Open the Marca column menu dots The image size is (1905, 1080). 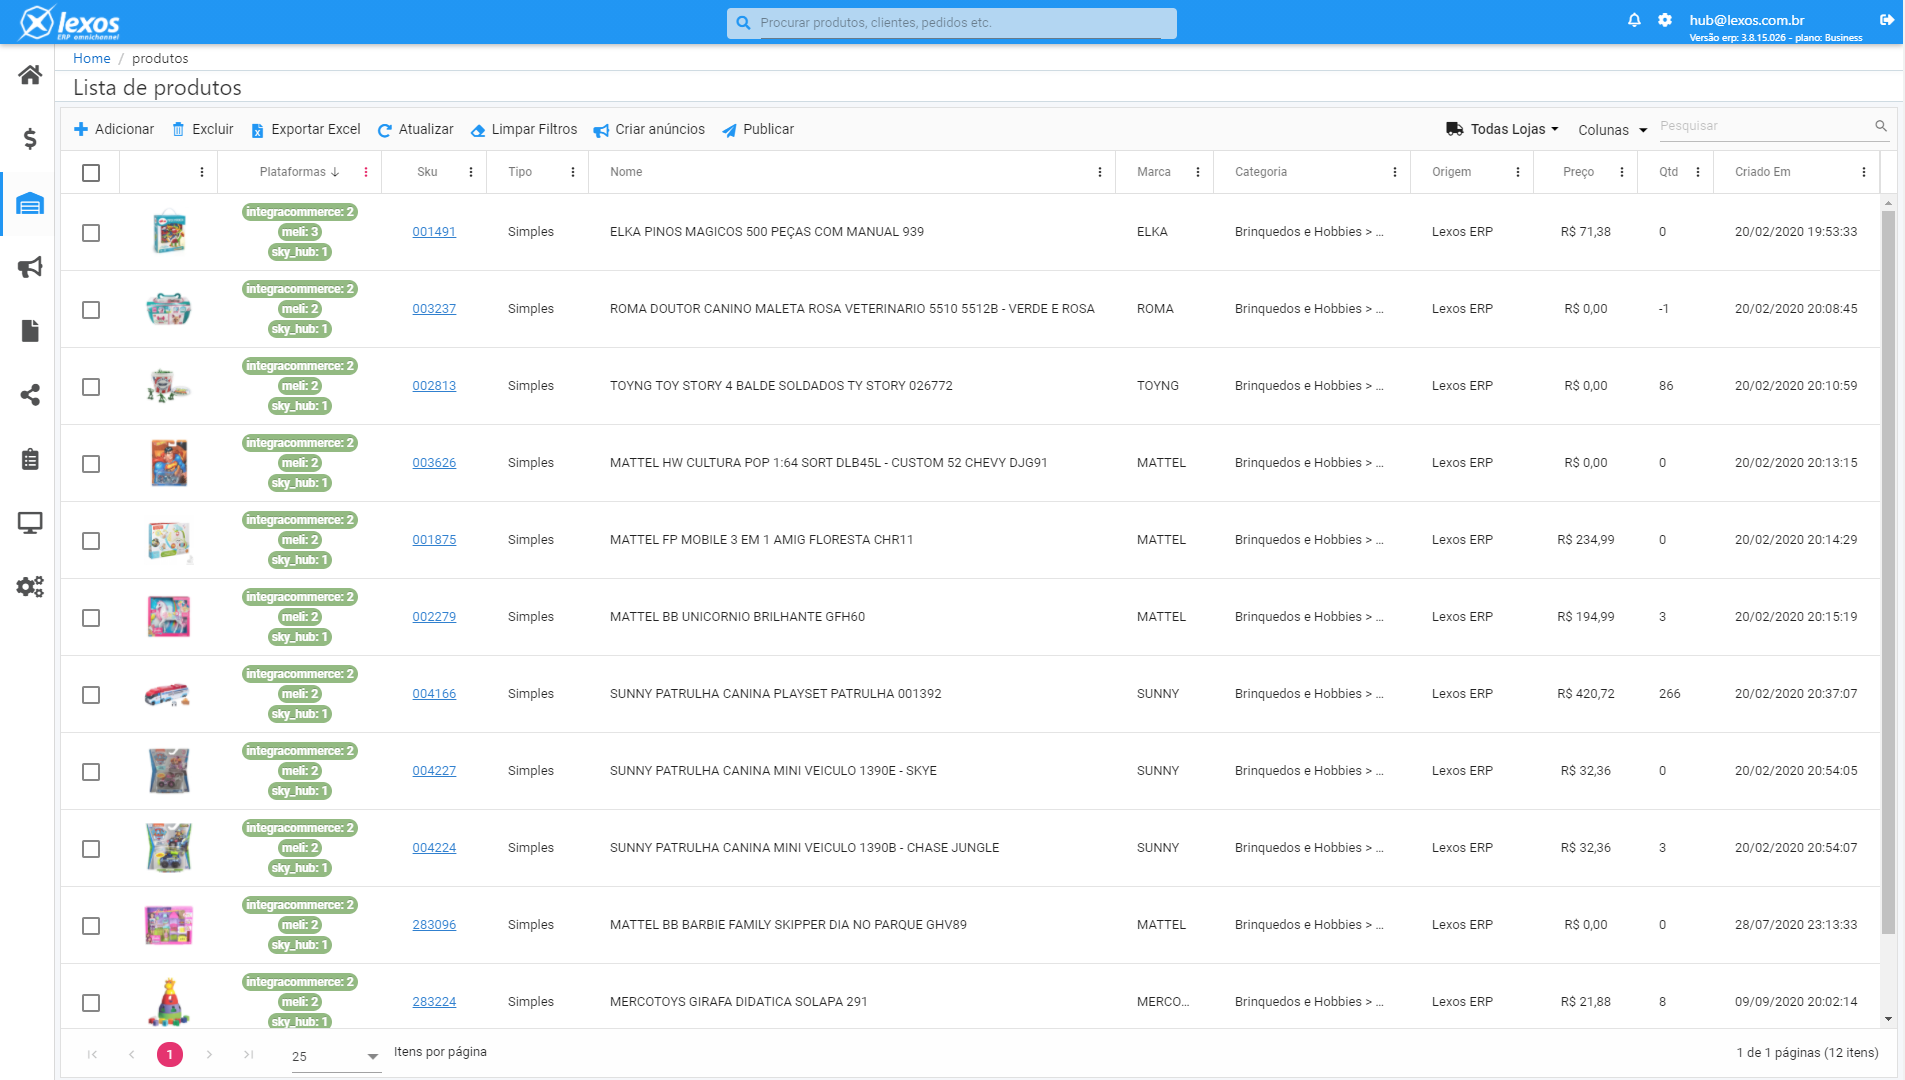point(1198,172)
